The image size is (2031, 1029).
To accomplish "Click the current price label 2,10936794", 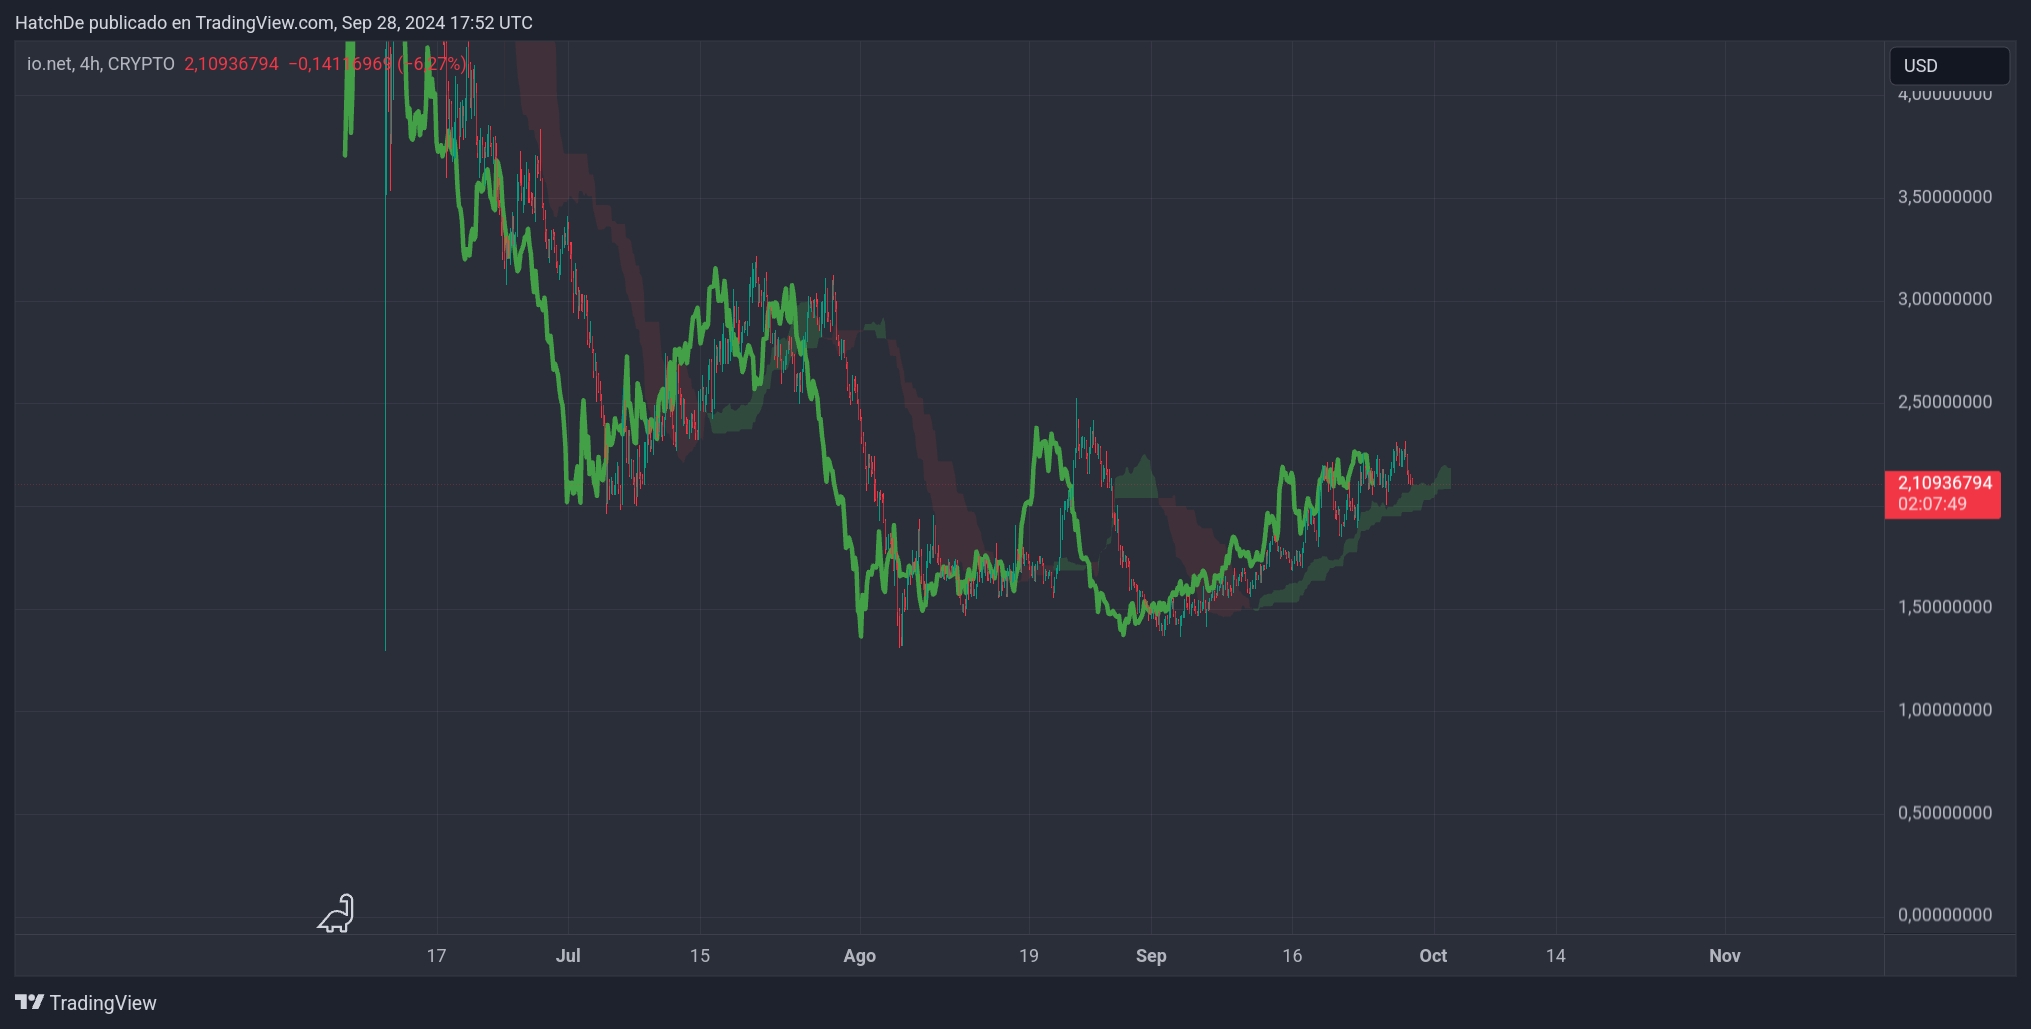I will (1943, 494).
